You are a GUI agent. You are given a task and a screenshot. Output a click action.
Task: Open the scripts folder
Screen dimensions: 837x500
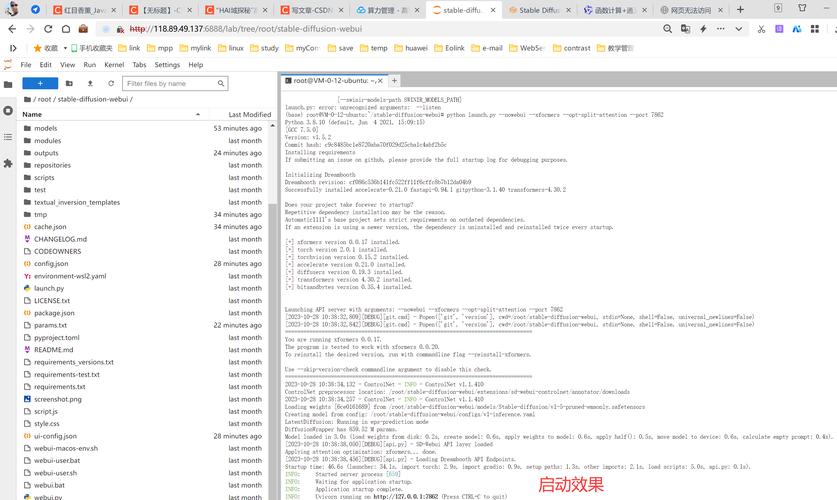point(44,177)
